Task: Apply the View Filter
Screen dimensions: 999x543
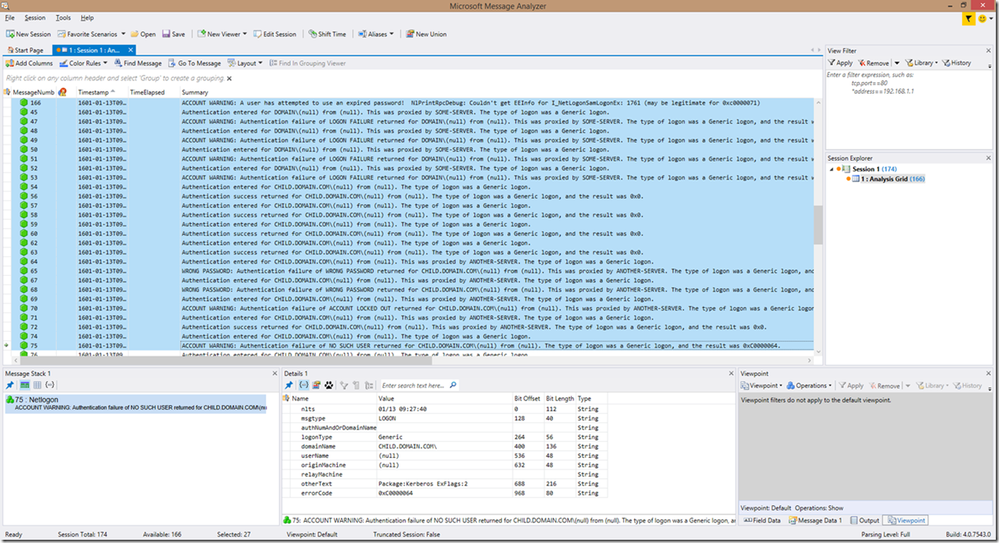Action: click(840, 63)
